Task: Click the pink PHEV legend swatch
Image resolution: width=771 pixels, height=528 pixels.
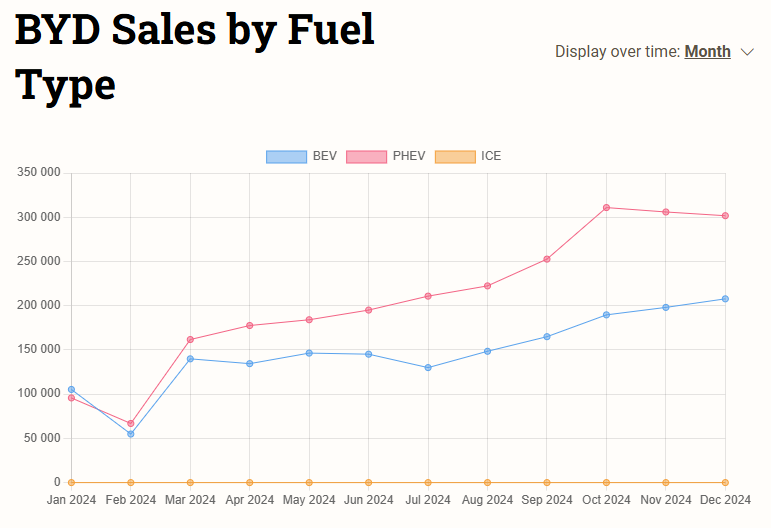Action: pyautogui.click(x=366, y=156)
